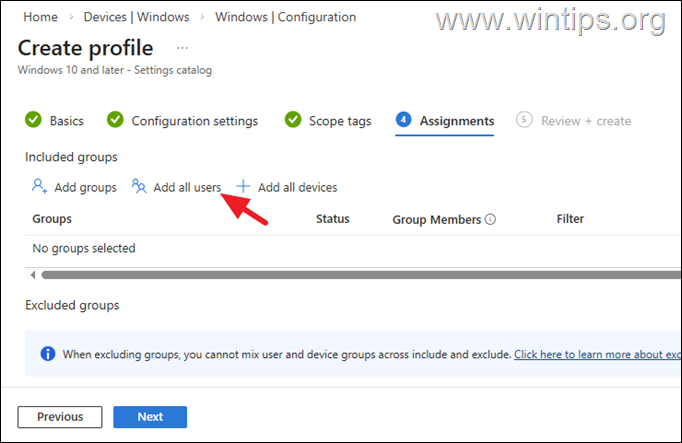Click the Excluded groups heading

[72, 305]
